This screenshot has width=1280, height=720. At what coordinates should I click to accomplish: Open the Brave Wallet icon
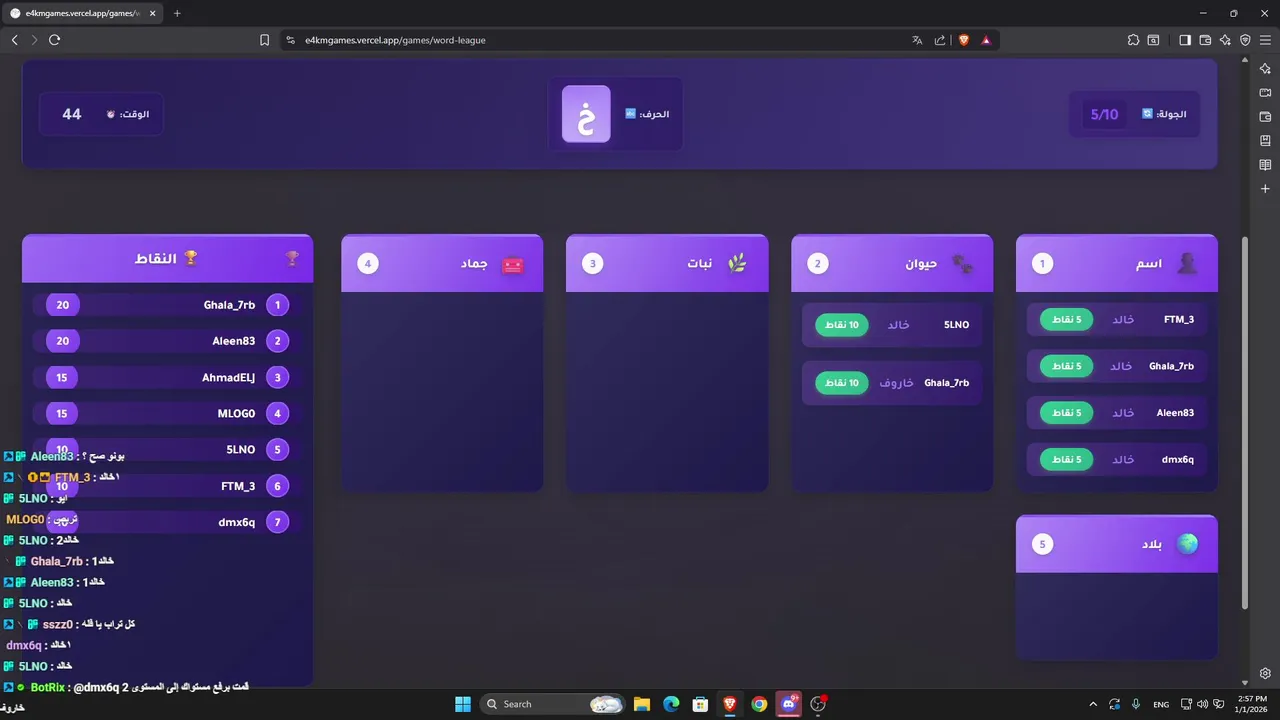pyautogui.click(x=1205, y=40)
